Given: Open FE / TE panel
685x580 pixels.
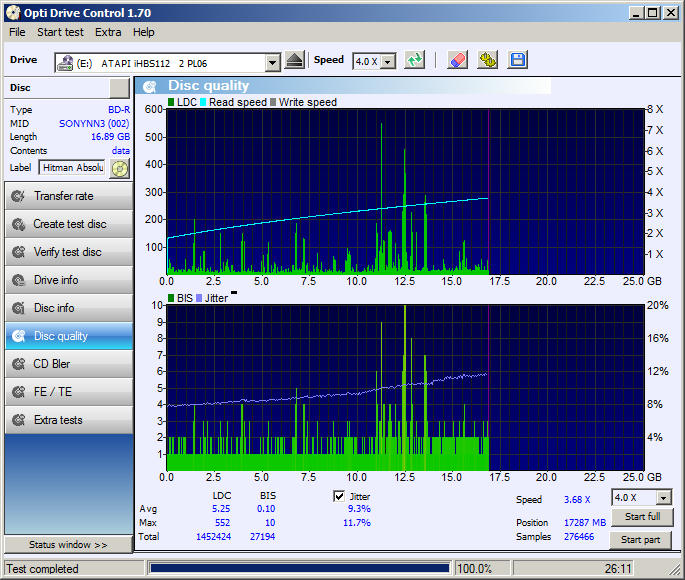Looking at the screenshot, I should coord(69,392).
